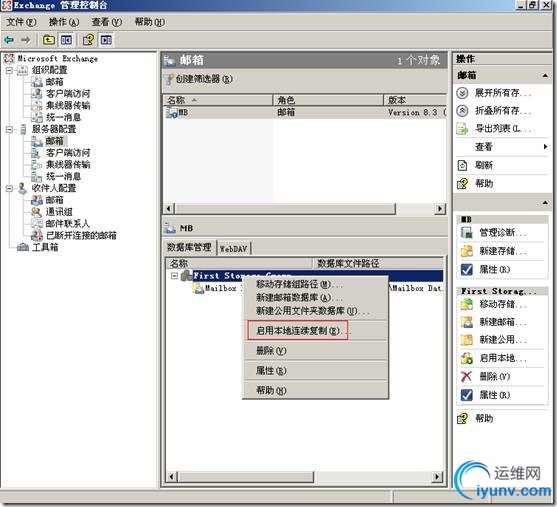
Task: Sort by 角色 column header
Action: coord(328,100)
